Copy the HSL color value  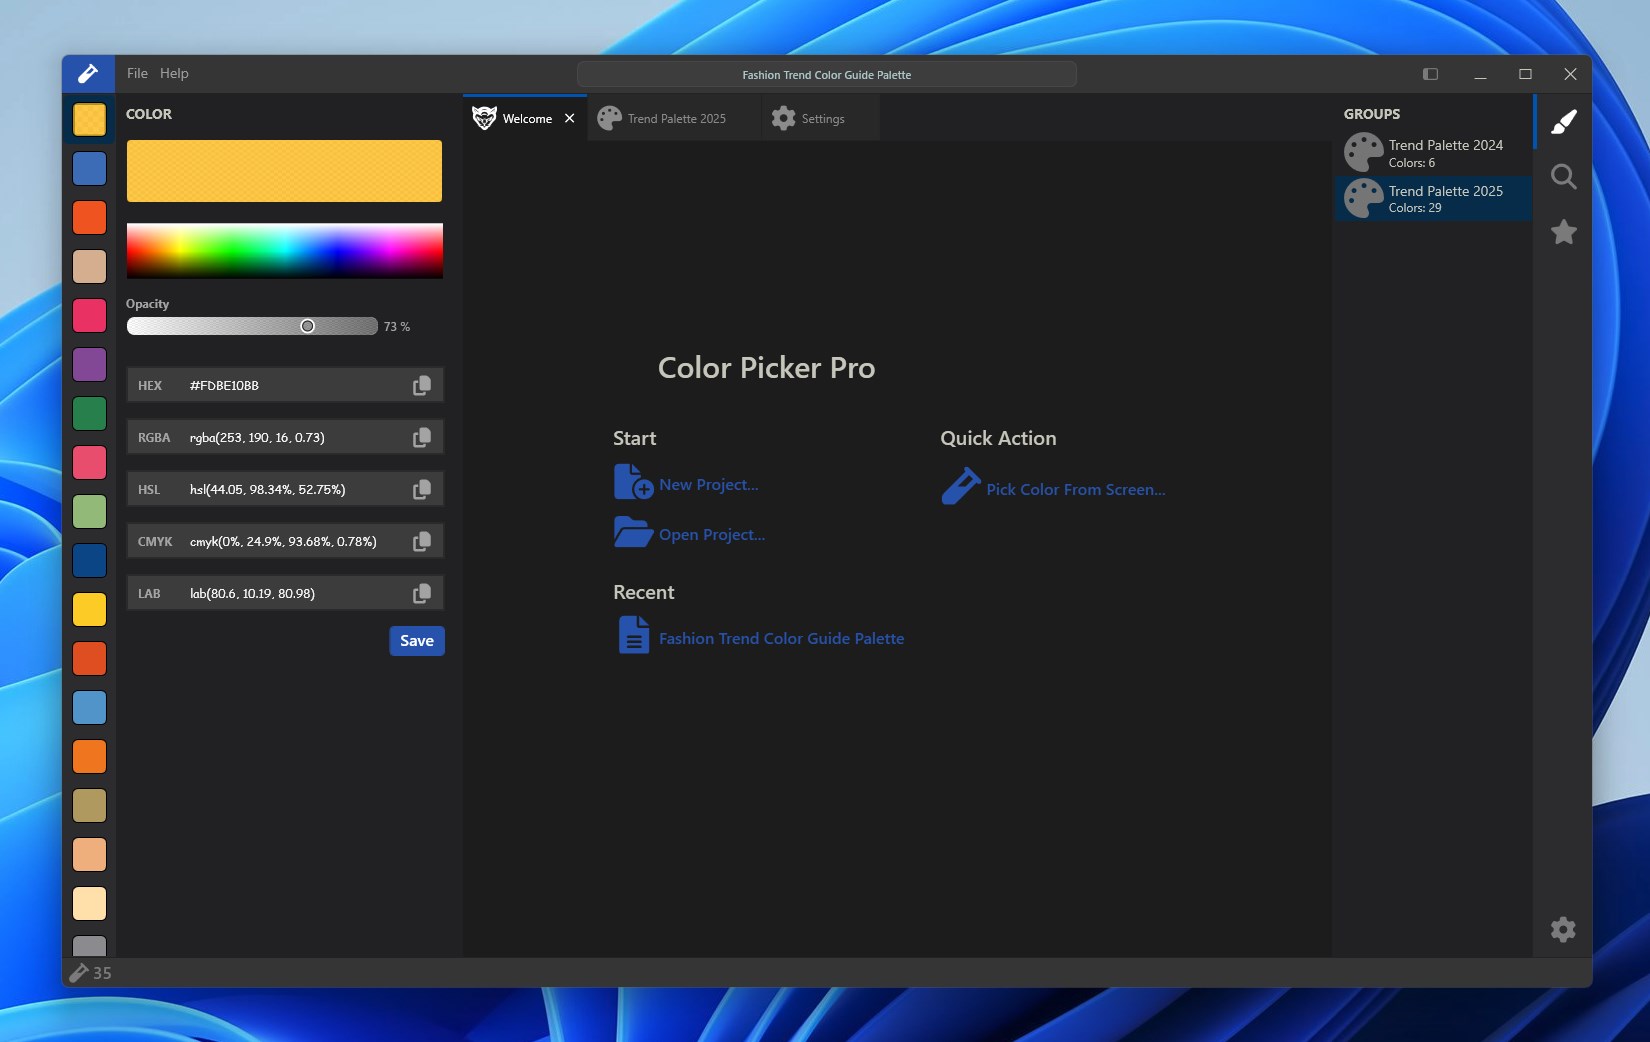coord(422,489)
